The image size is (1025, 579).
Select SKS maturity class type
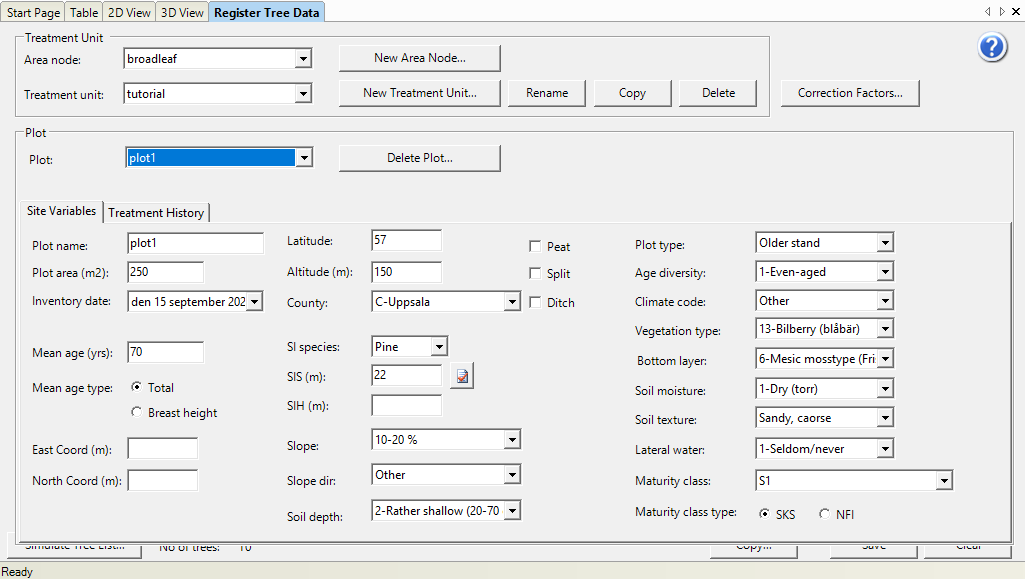[x=764, y=514]
